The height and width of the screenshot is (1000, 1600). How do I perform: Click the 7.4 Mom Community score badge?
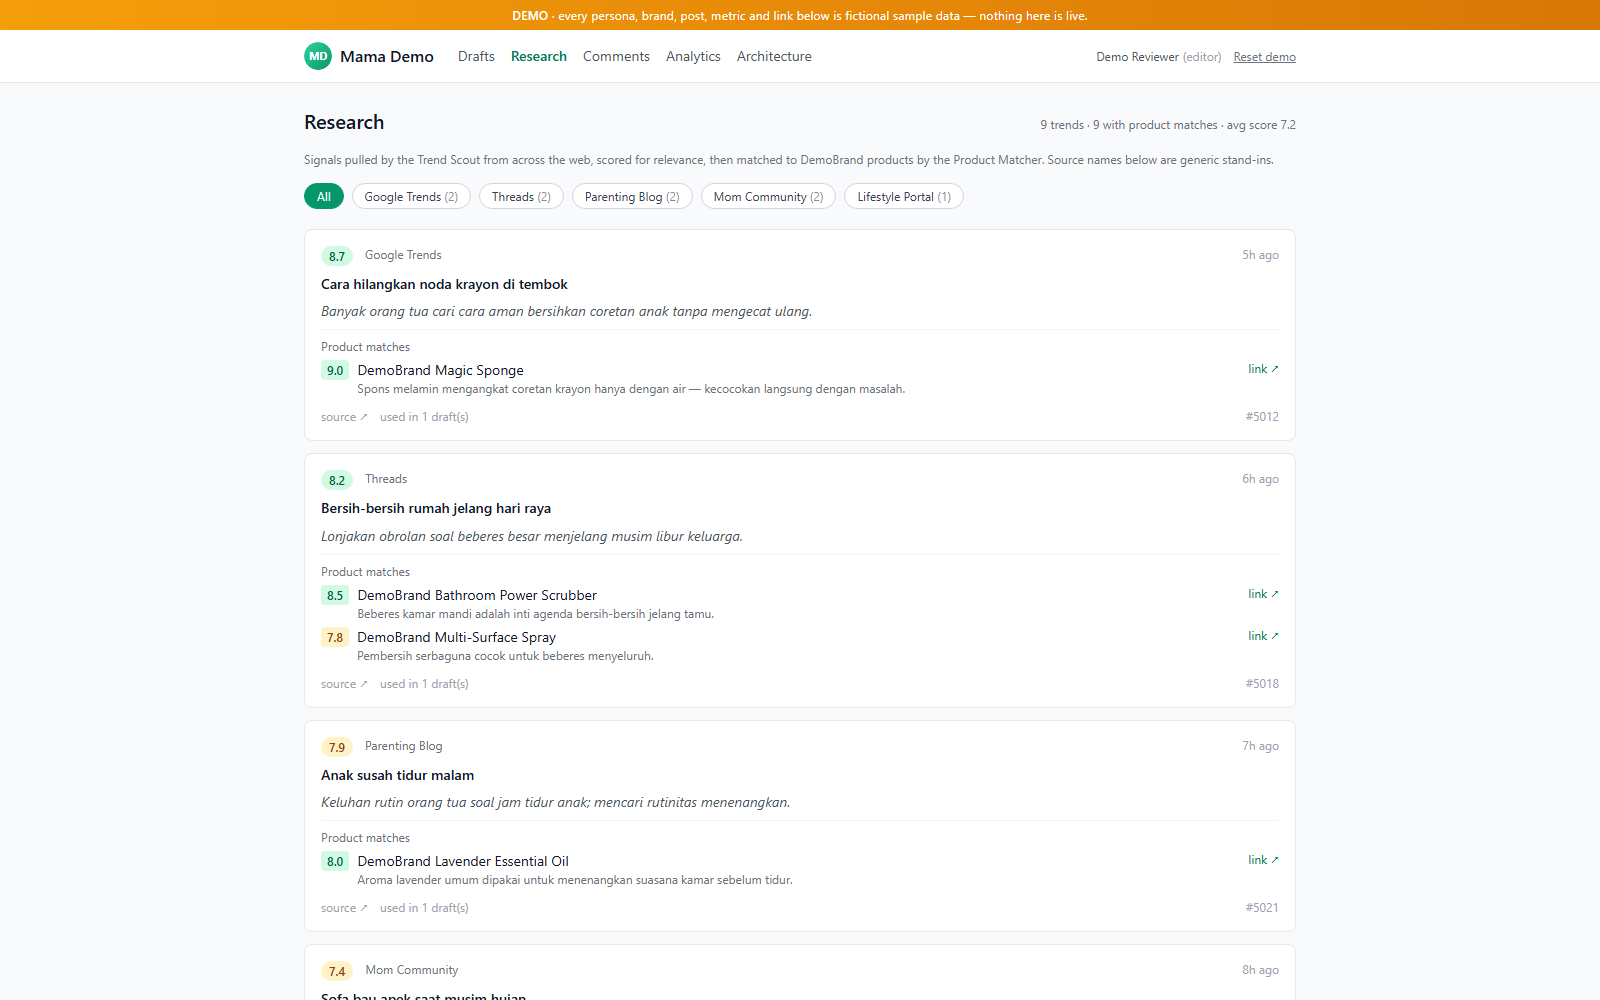[337, 971]
